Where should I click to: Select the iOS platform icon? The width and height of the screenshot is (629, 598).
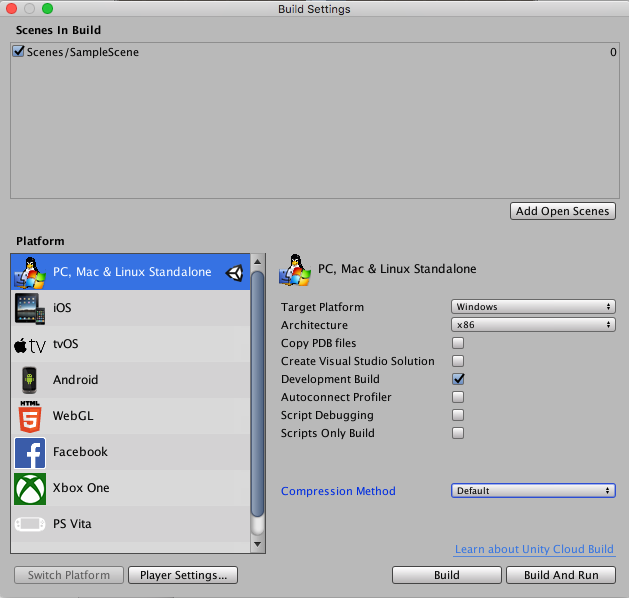coord(30,308)
